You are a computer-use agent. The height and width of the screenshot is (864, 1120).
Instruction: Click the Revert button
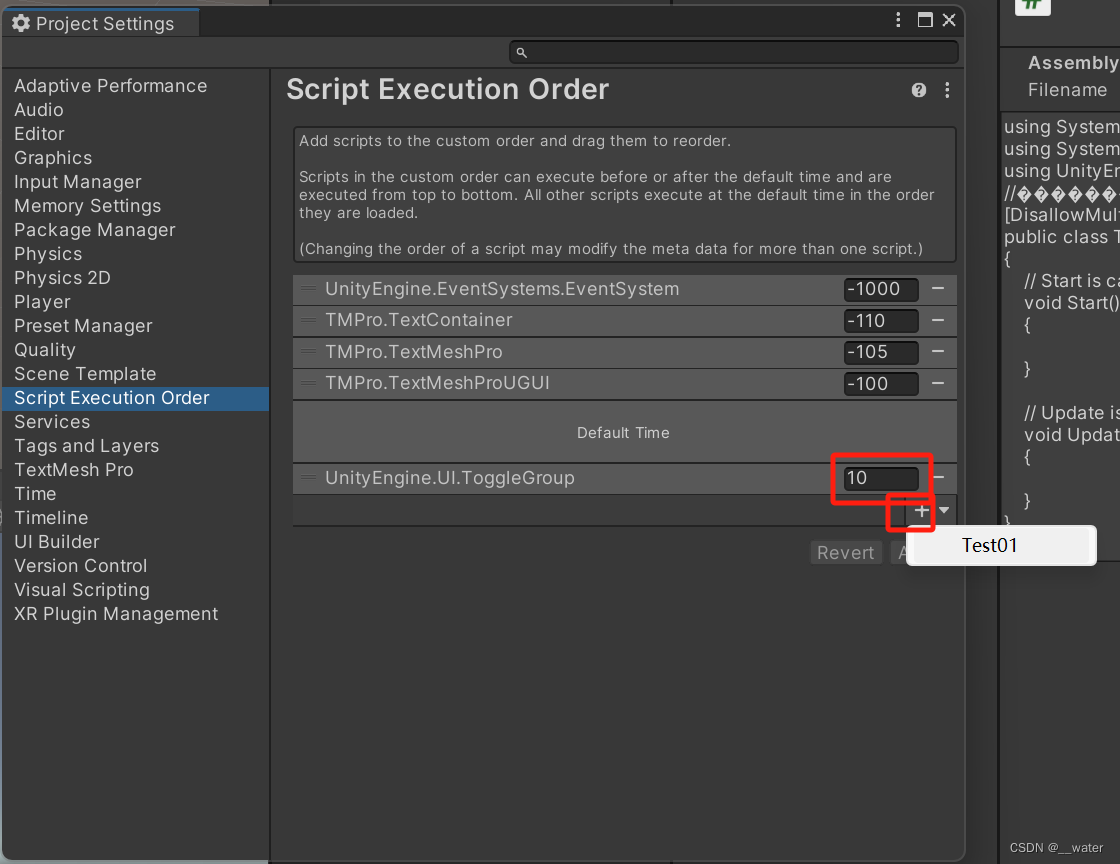coord(845,552)
